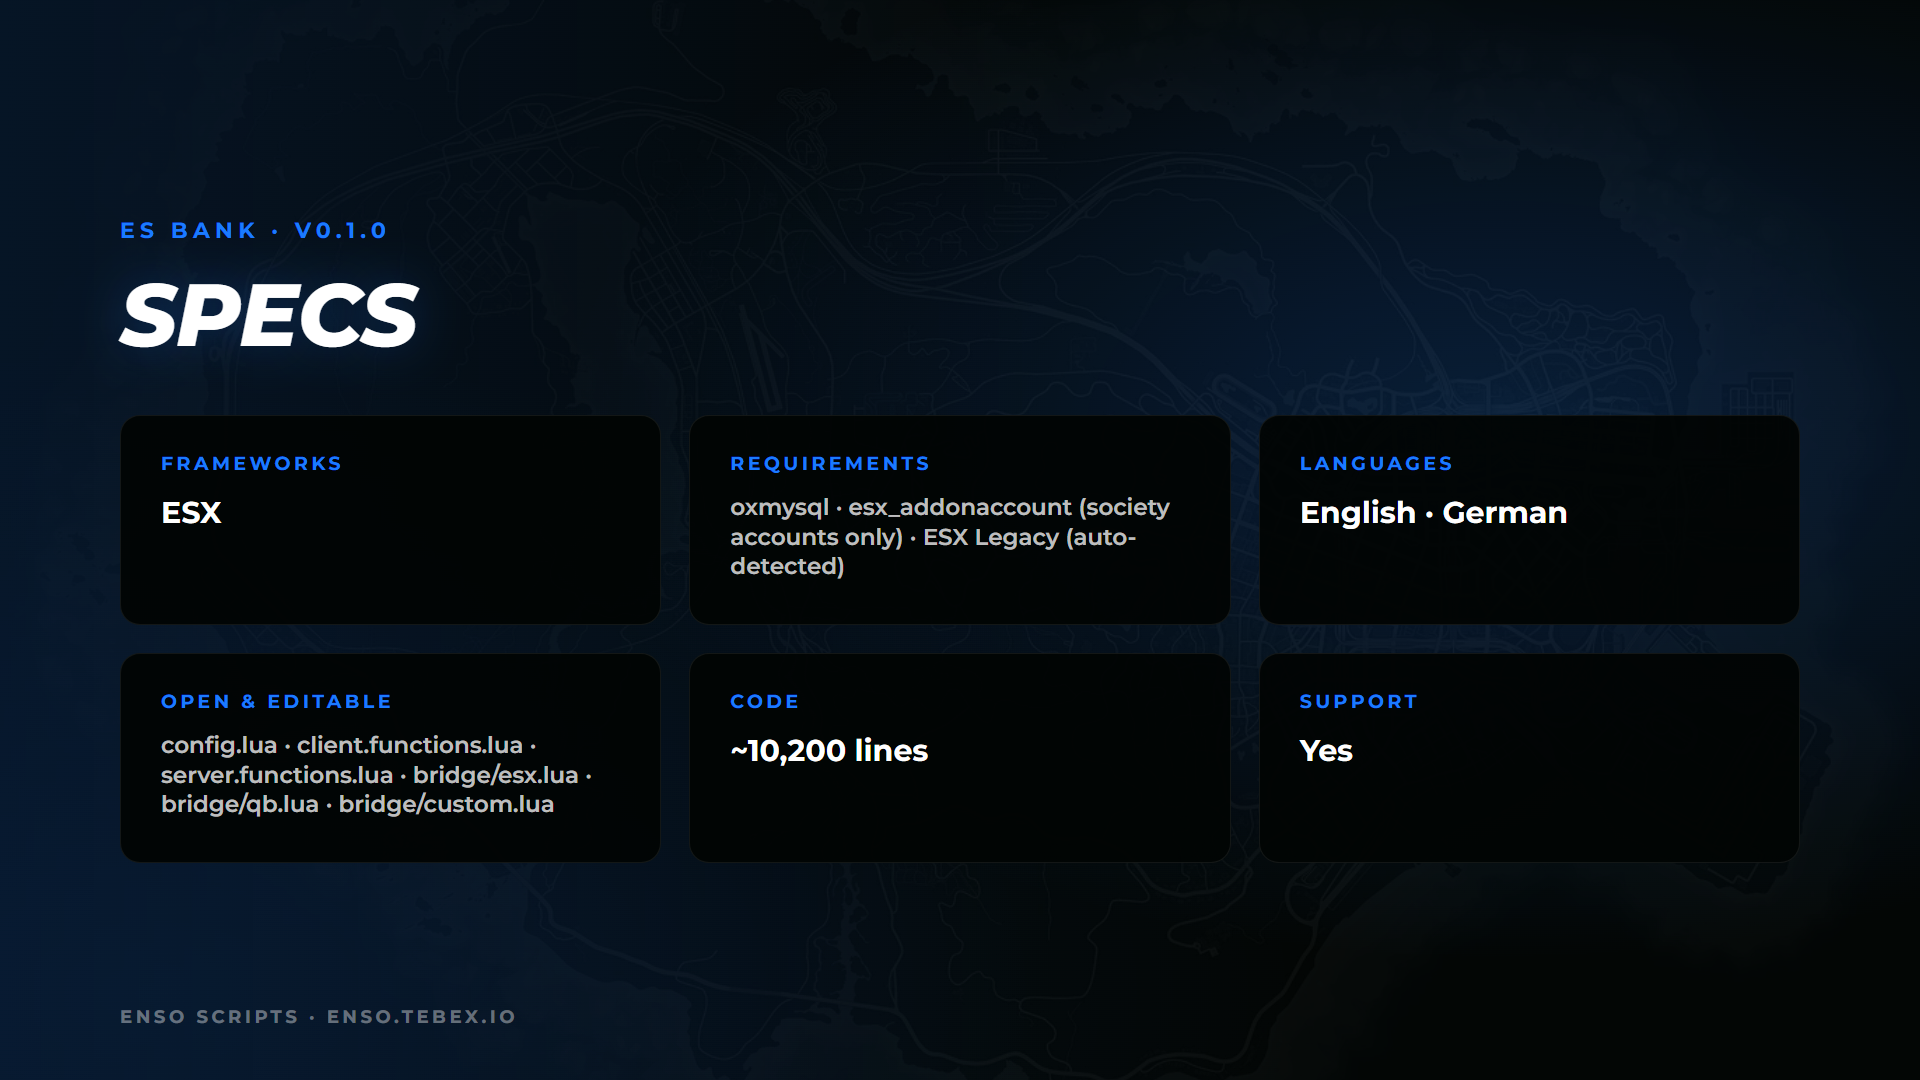Click the English · German value
The image size is (1920, 1080).
tap(1433, 513)
